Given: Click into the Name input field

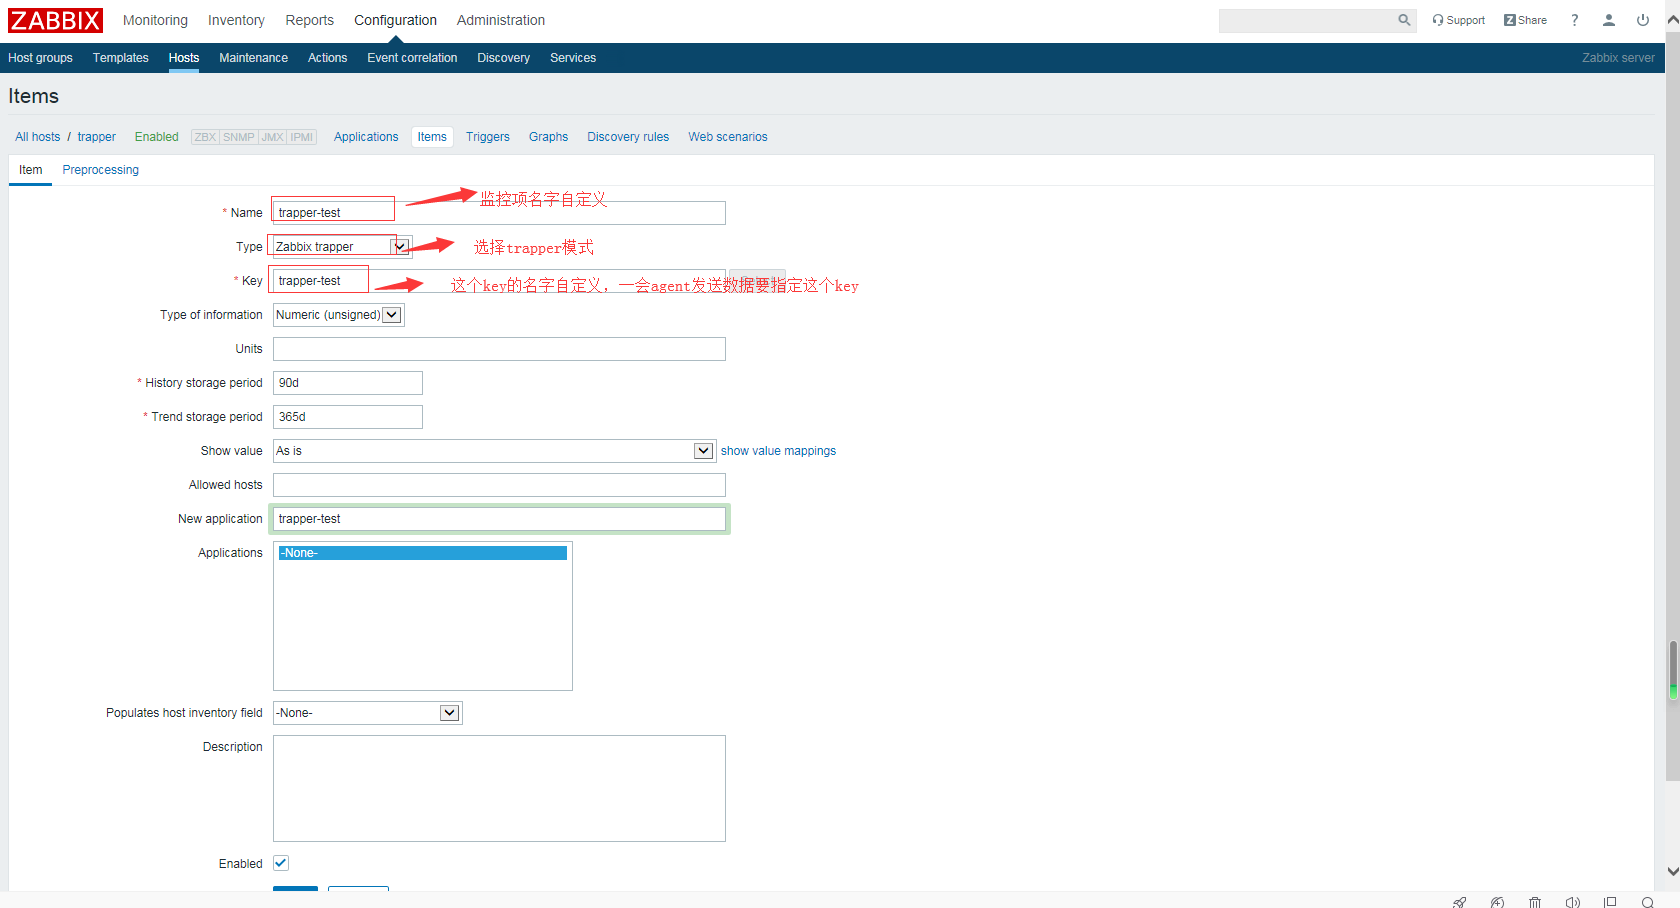Looking at the screenshot, I should 499,213.
